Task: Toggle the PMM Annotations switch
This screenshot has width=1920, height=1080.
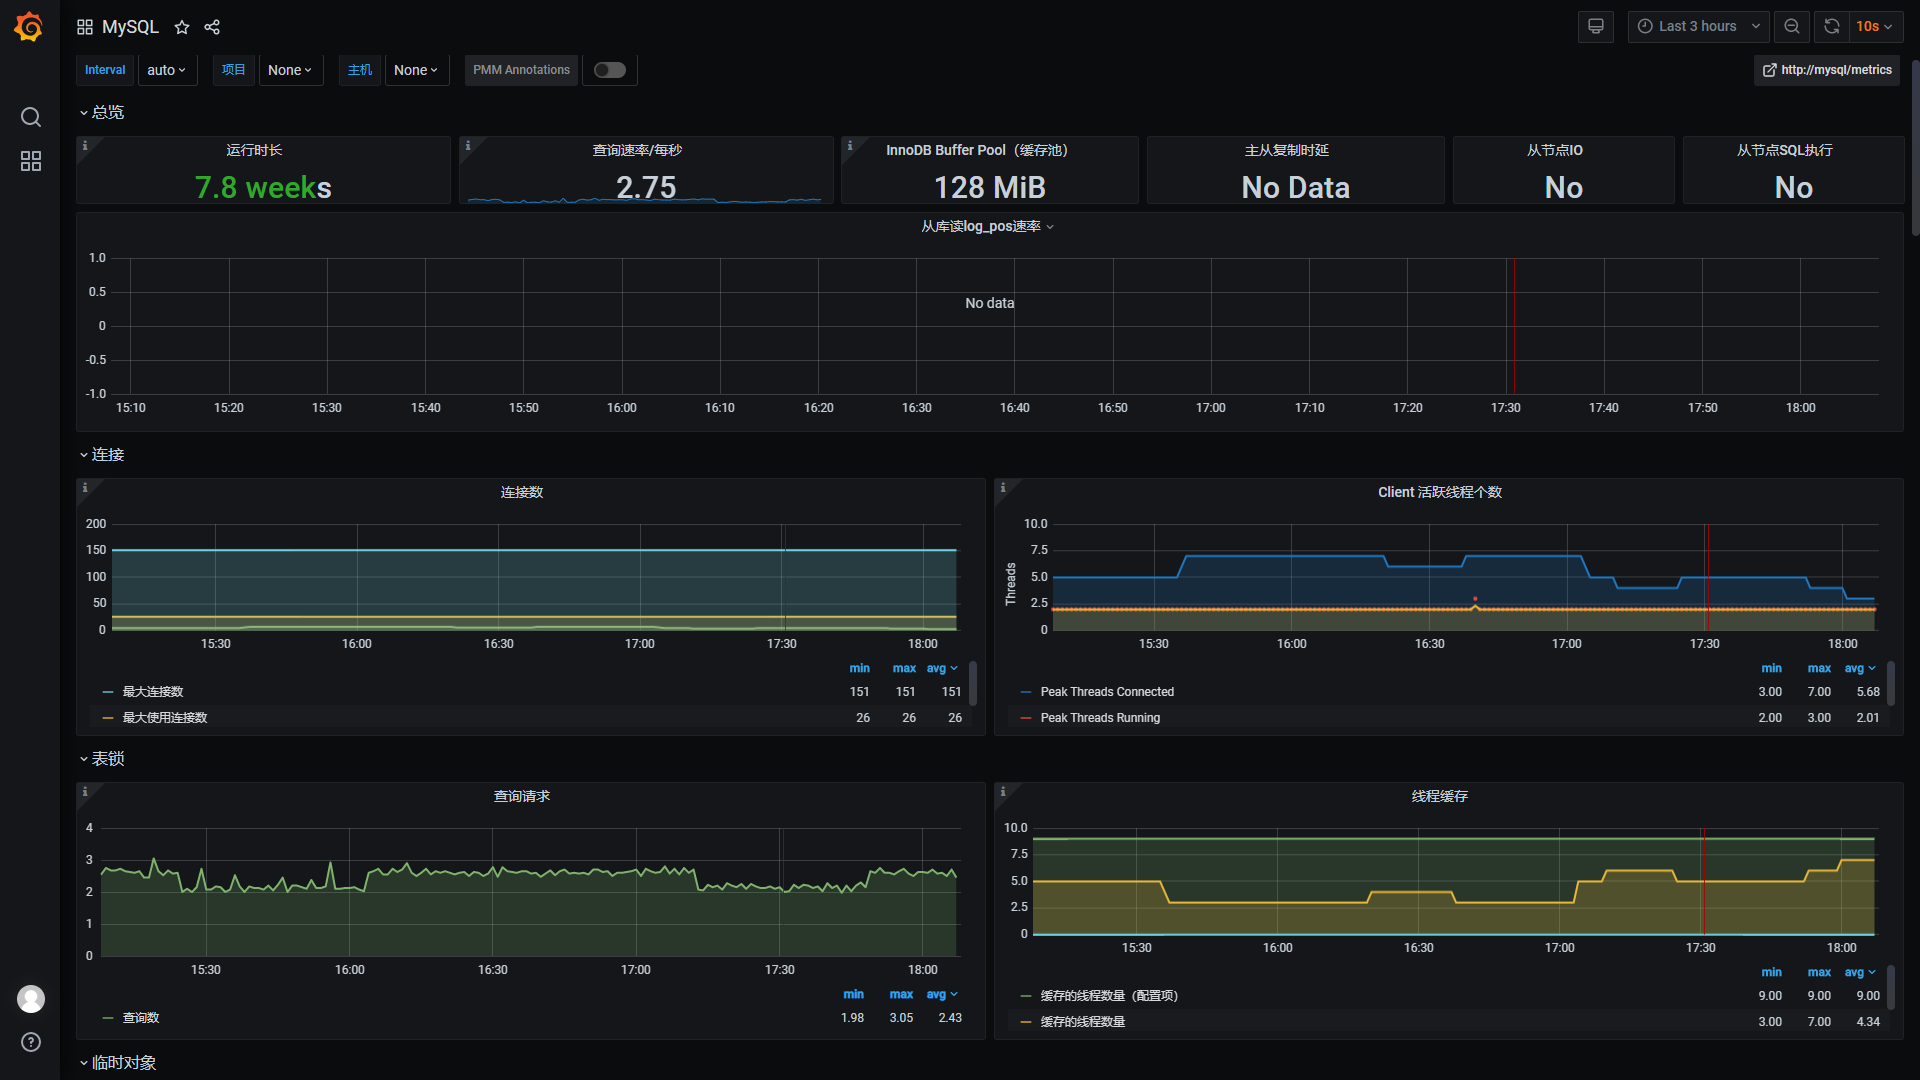Action: tap(609, 70)
